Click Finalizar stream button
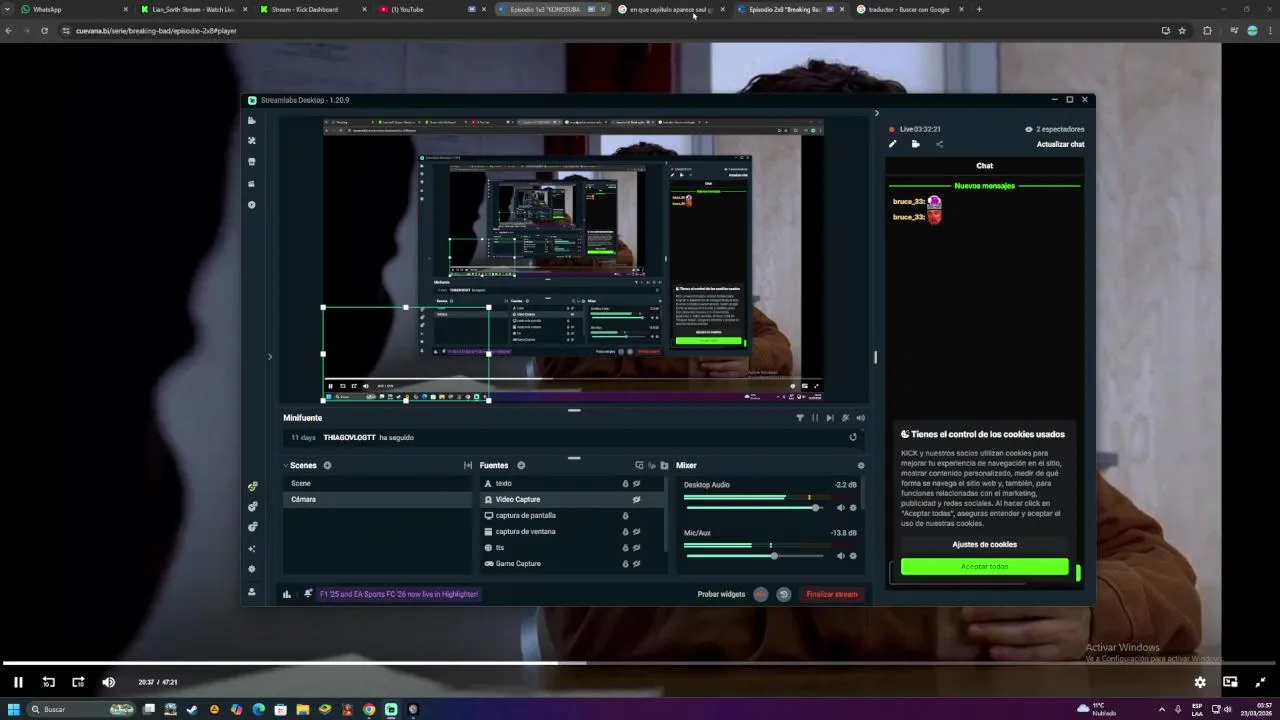Image resolution: width=1280 pixels, height=720 pixels. pos(832,594)
